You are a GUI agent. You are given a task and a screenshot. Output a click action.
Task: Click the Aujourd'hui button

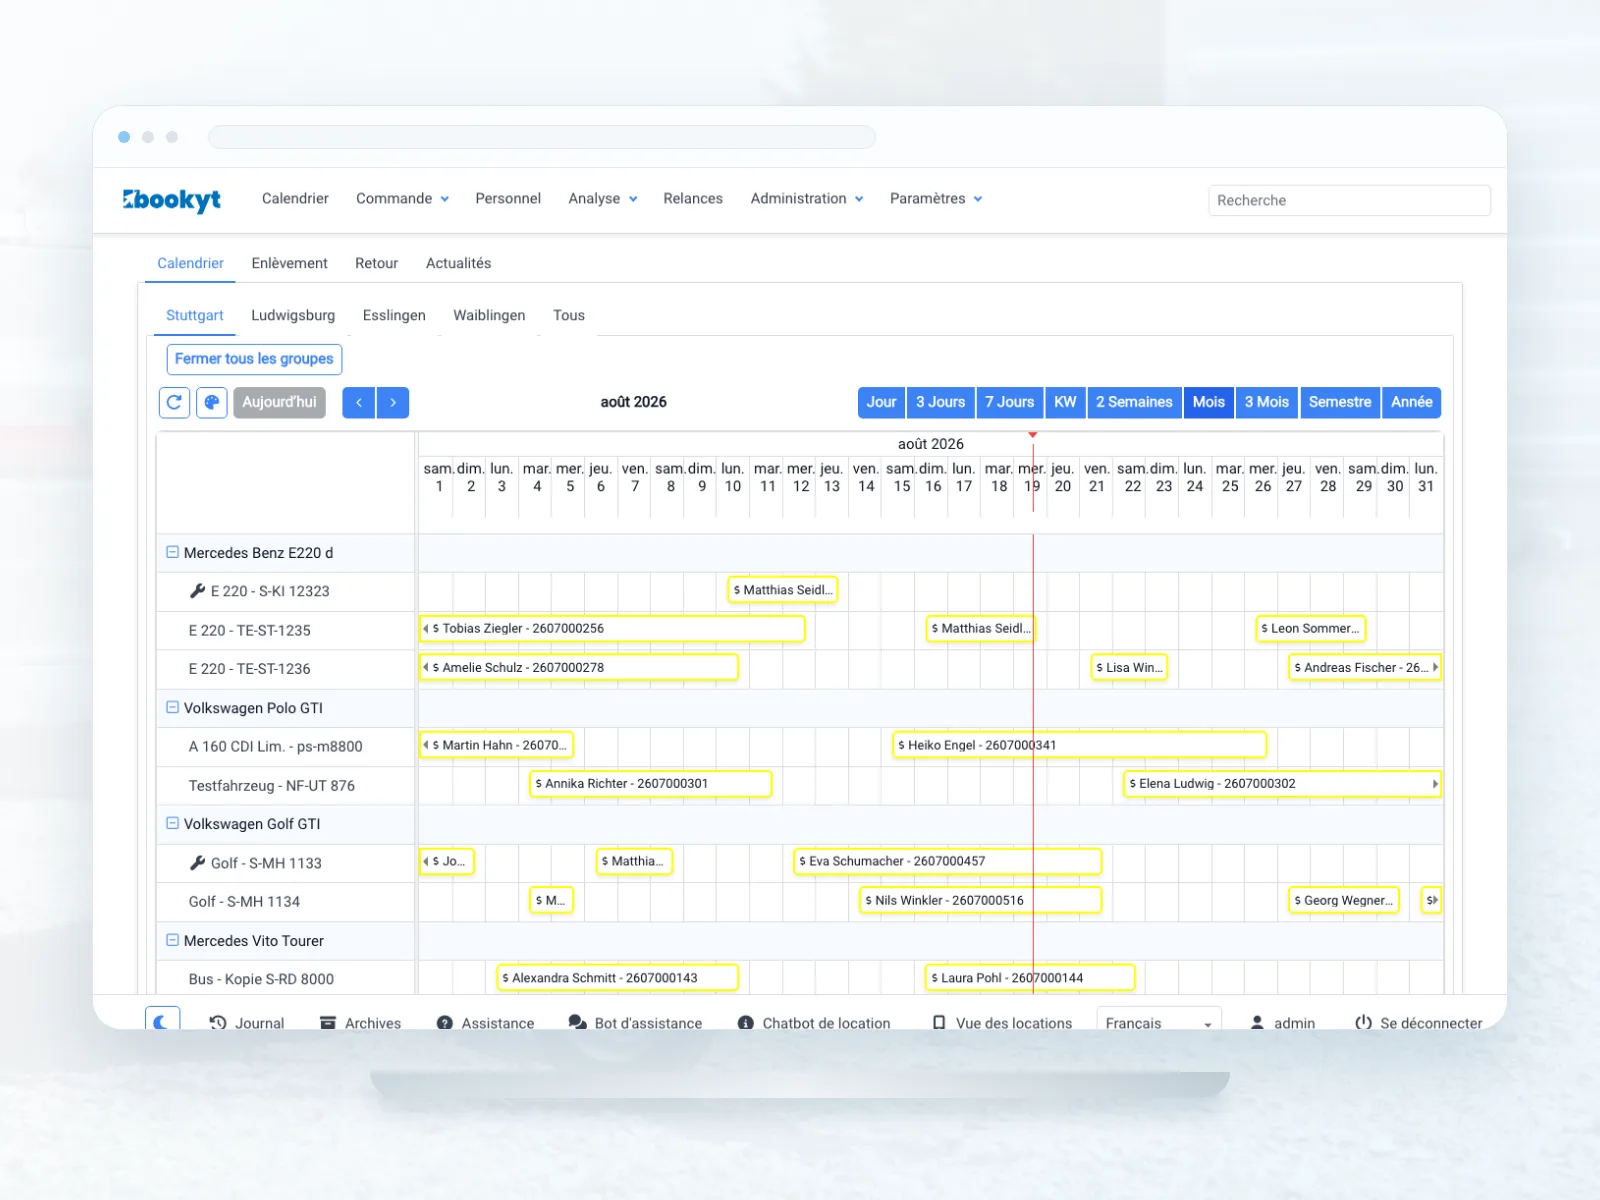[279, 402]
